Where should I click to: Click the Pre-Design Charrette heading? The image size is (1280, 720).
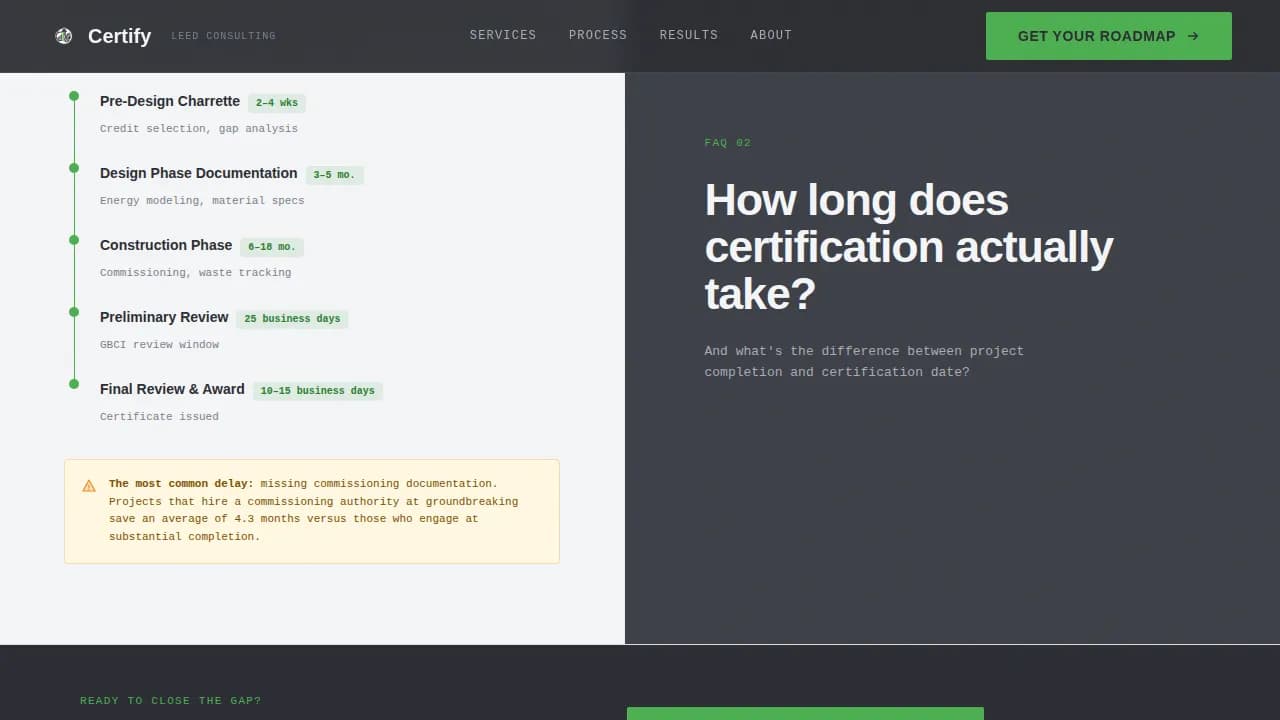click(x=170, y=101)
